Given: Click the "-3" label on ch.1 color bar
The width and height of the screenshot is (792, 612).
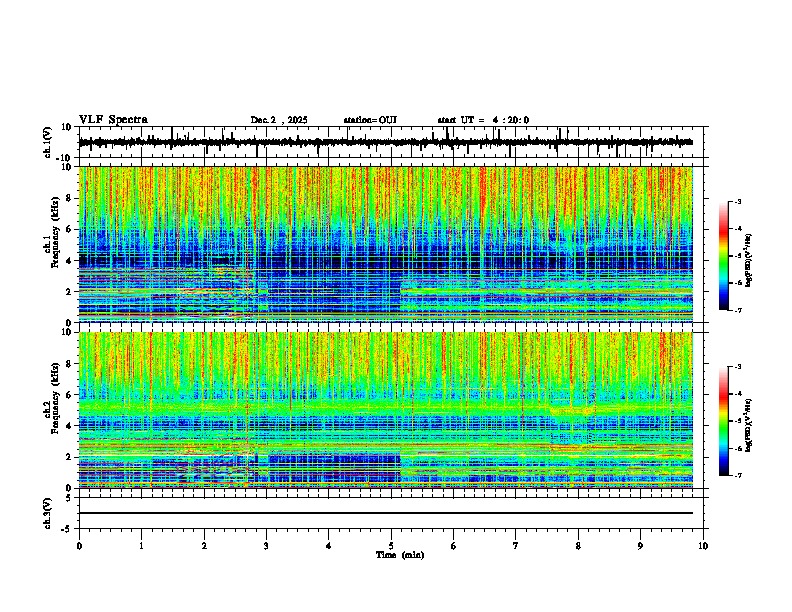Looking at the screenshot, I should point(737,201).
